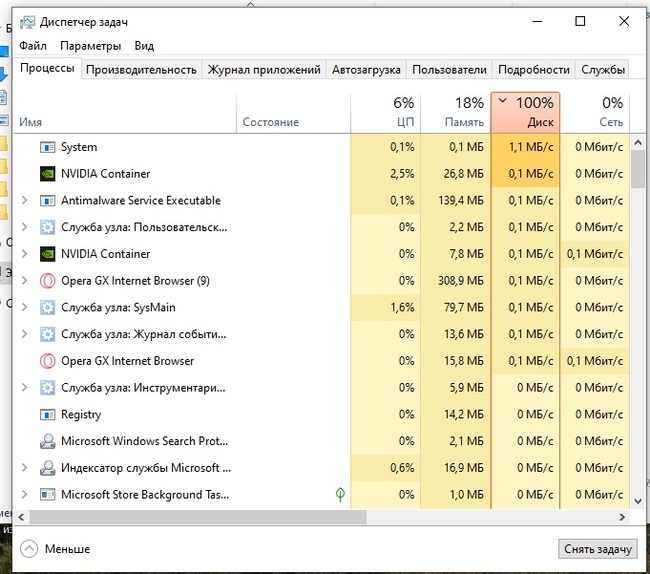Switch to Службы tab
Image resolution: width=650 pixels, height=574 pixels.
603,70
